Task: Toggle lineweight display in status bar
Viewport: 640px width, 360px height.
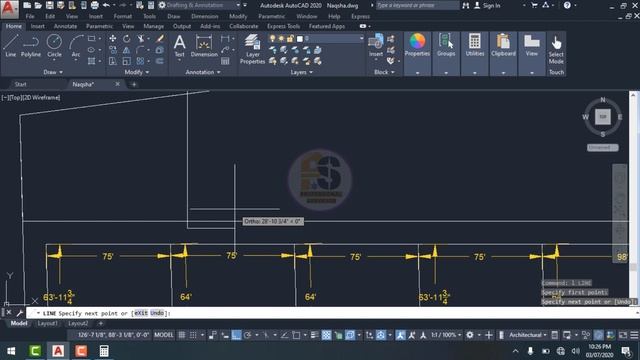Action: coord(314,335)
